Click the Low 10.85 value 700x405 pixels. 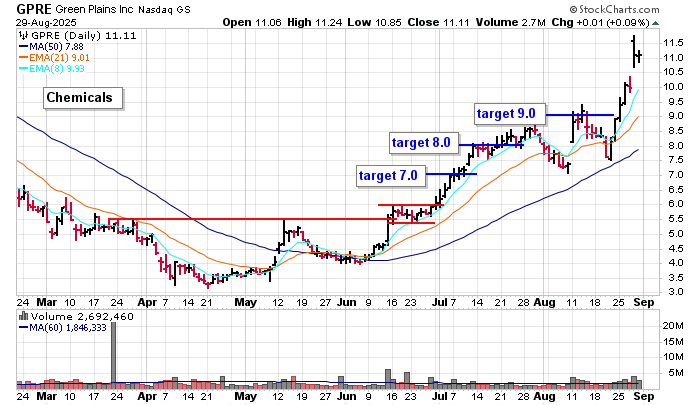point(375,22)
